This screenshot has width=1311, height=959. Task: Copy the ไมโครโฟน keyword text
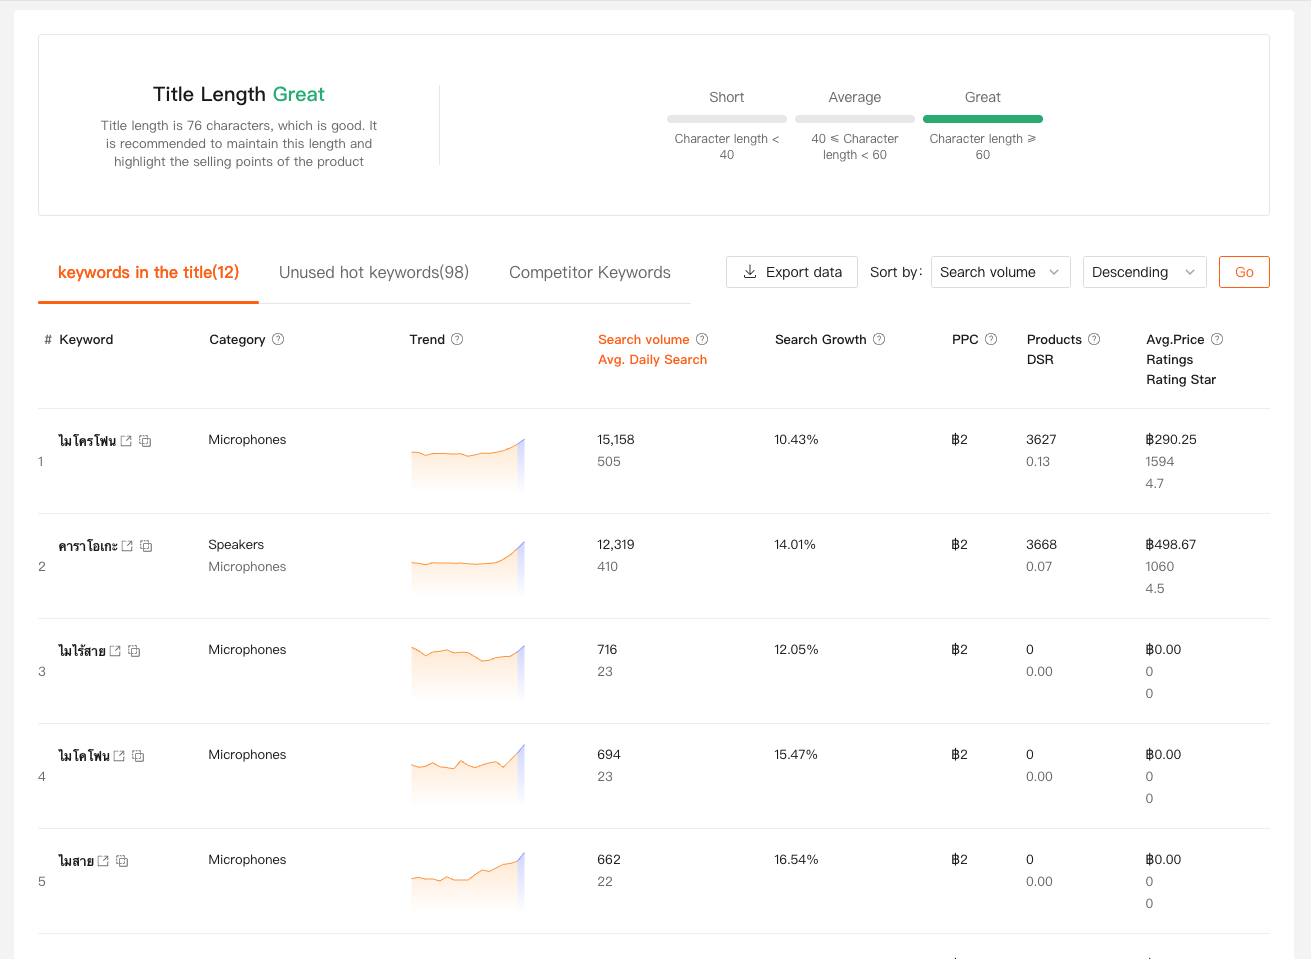coord(145,441)
